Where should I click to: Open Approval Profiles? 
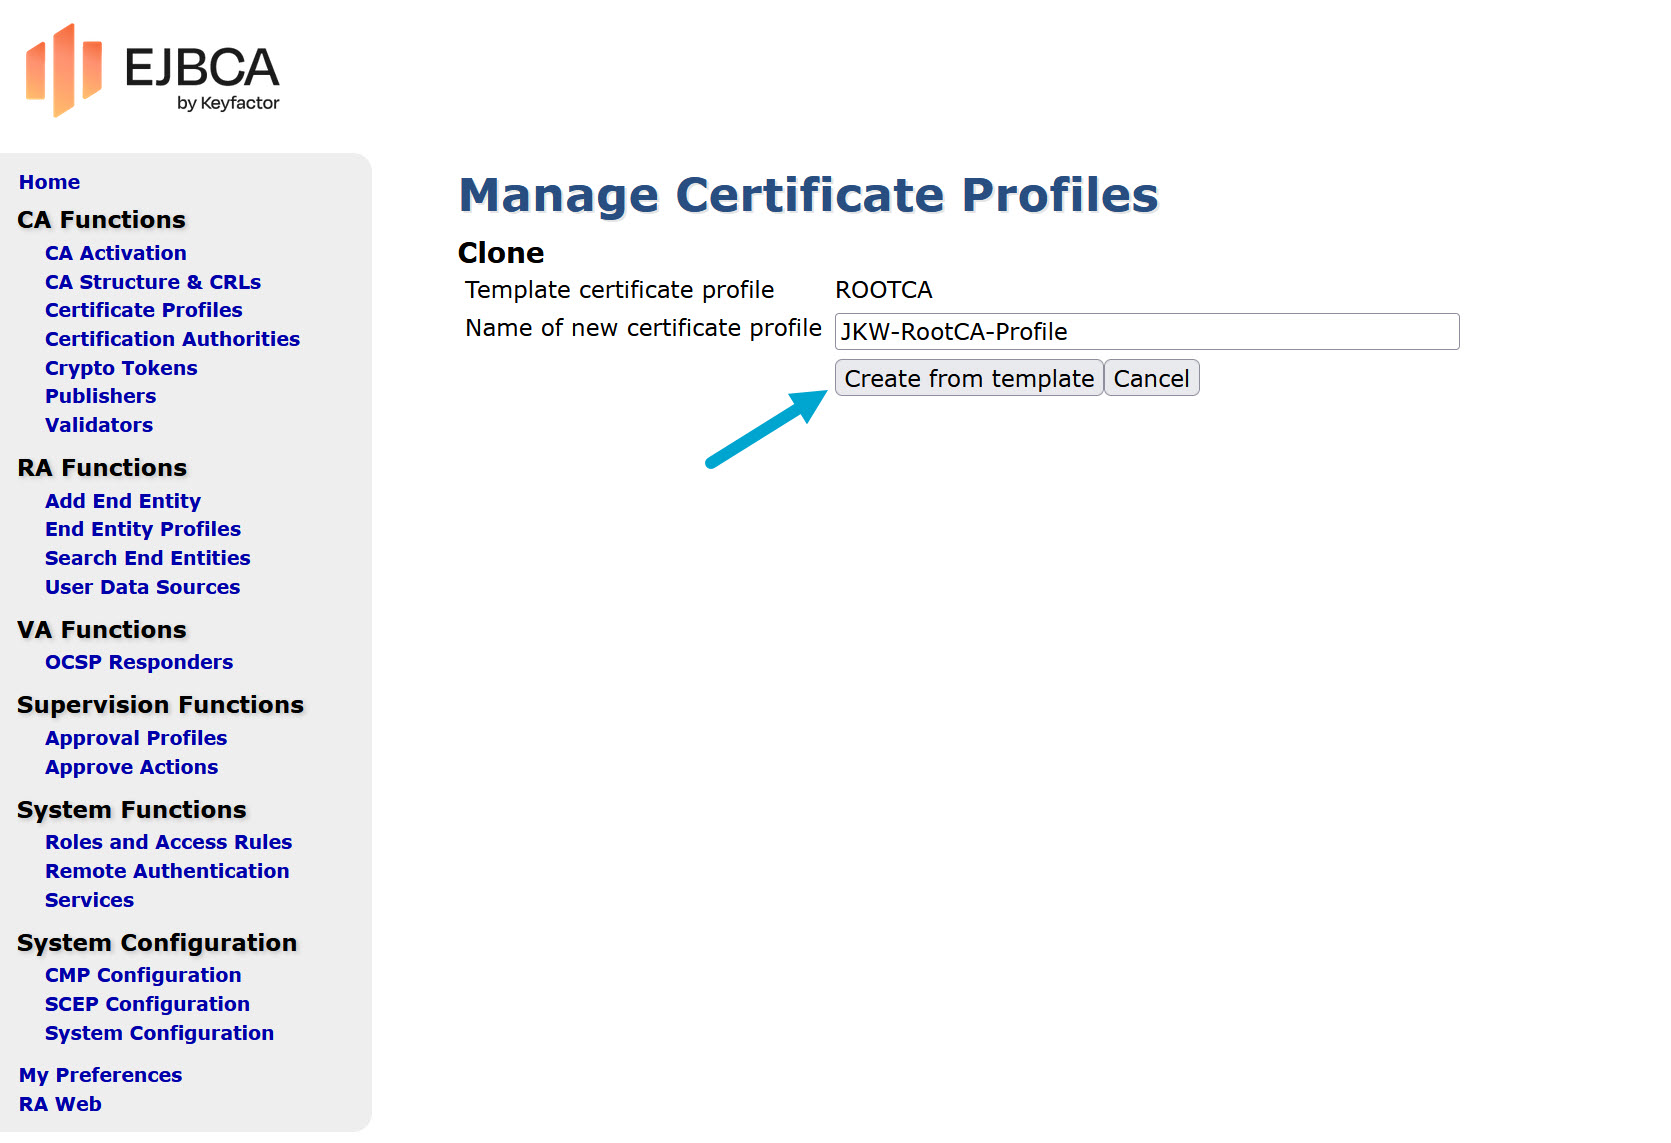136,738
